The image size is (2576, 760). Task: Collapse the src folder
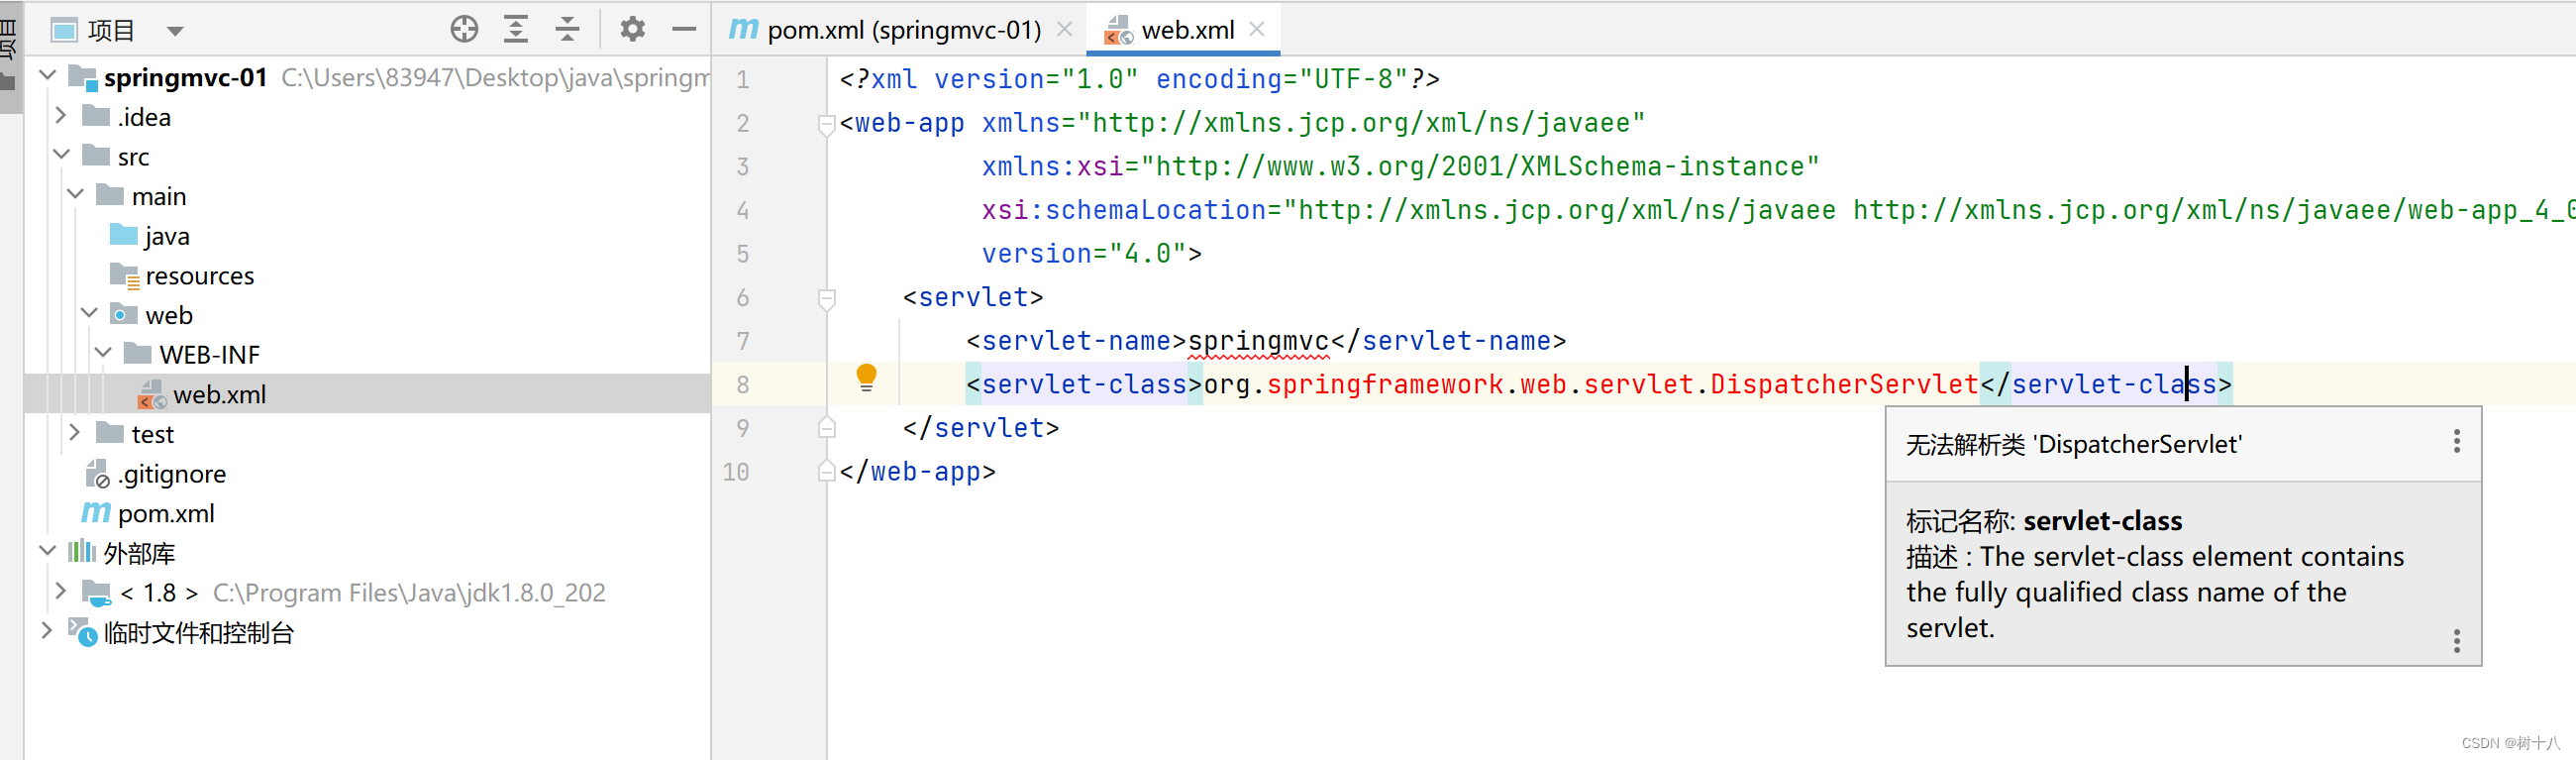tap(61, 155)
